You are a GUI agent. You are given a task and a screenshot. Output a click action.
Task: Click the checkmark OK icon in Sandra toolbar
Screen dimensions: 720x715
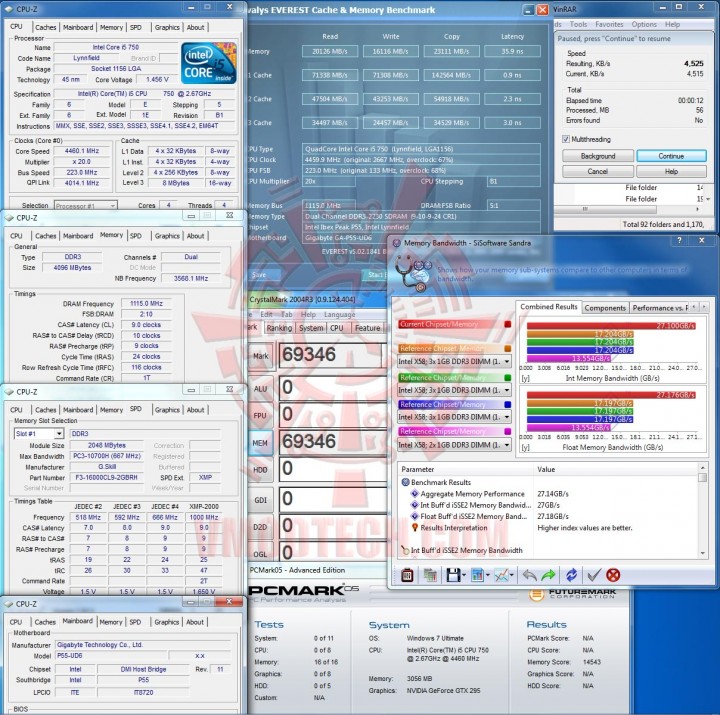594,574
